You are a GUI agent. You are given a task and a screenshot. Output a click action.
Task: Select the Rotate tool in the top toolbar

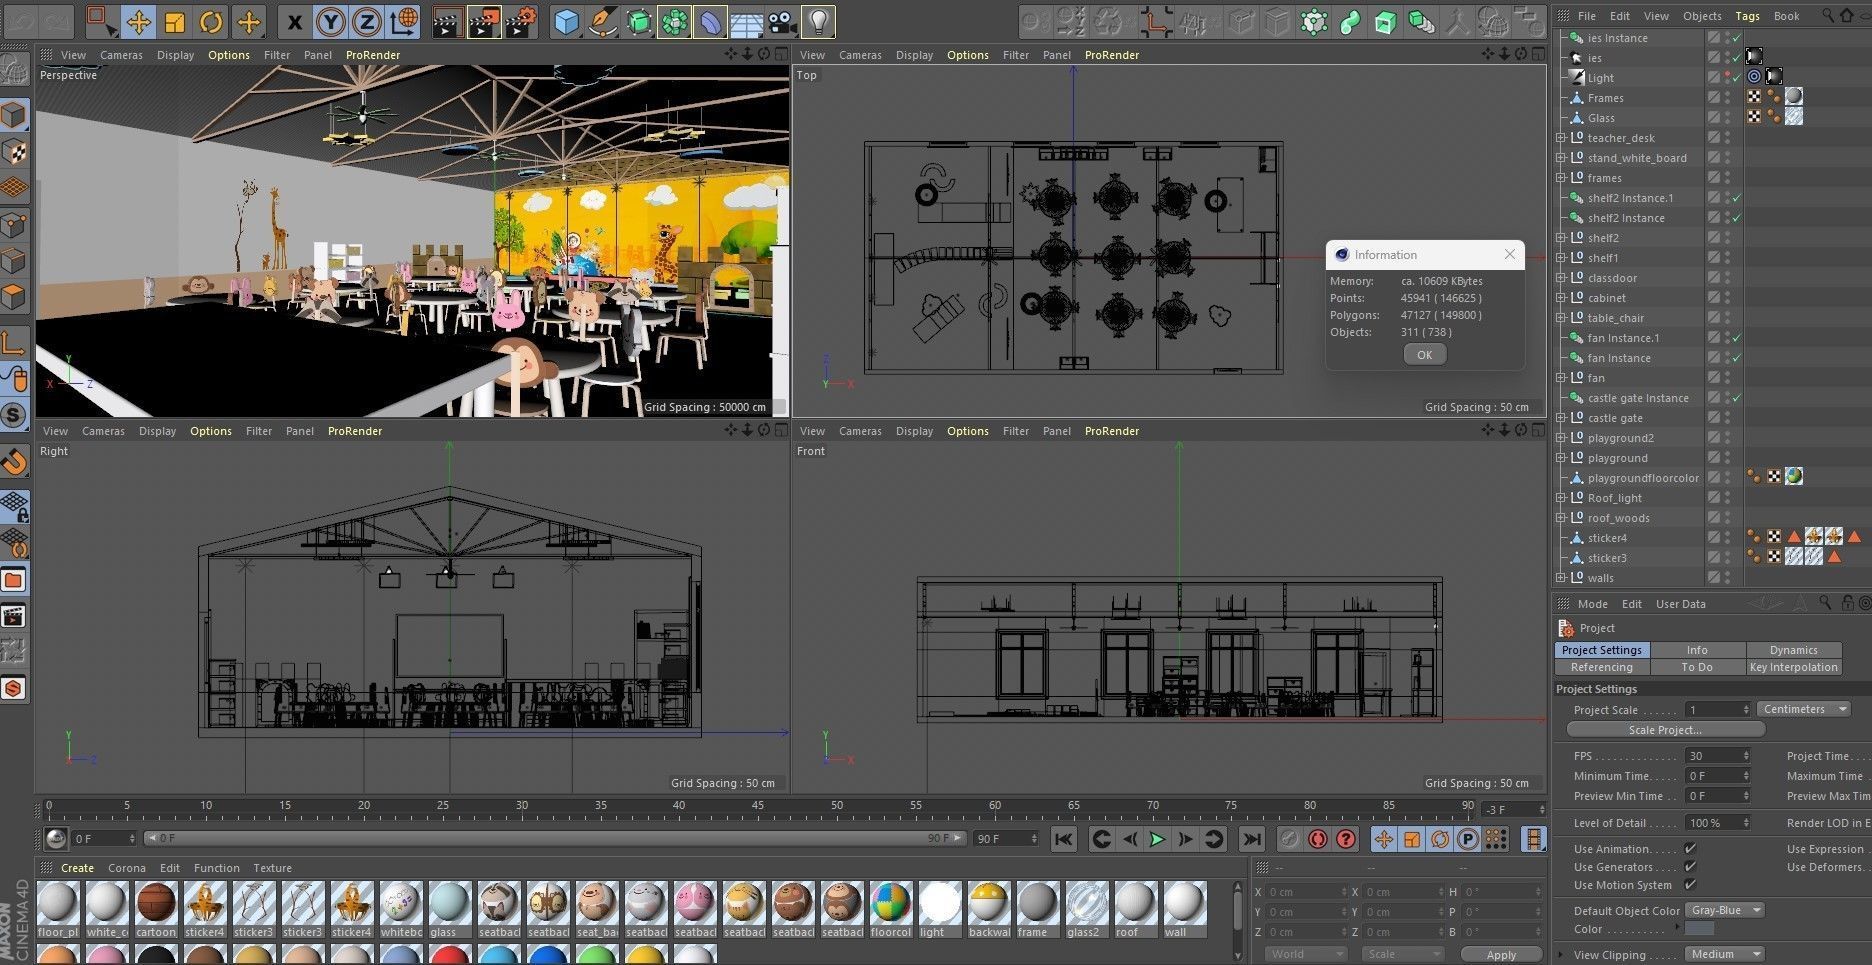(211, 21)
